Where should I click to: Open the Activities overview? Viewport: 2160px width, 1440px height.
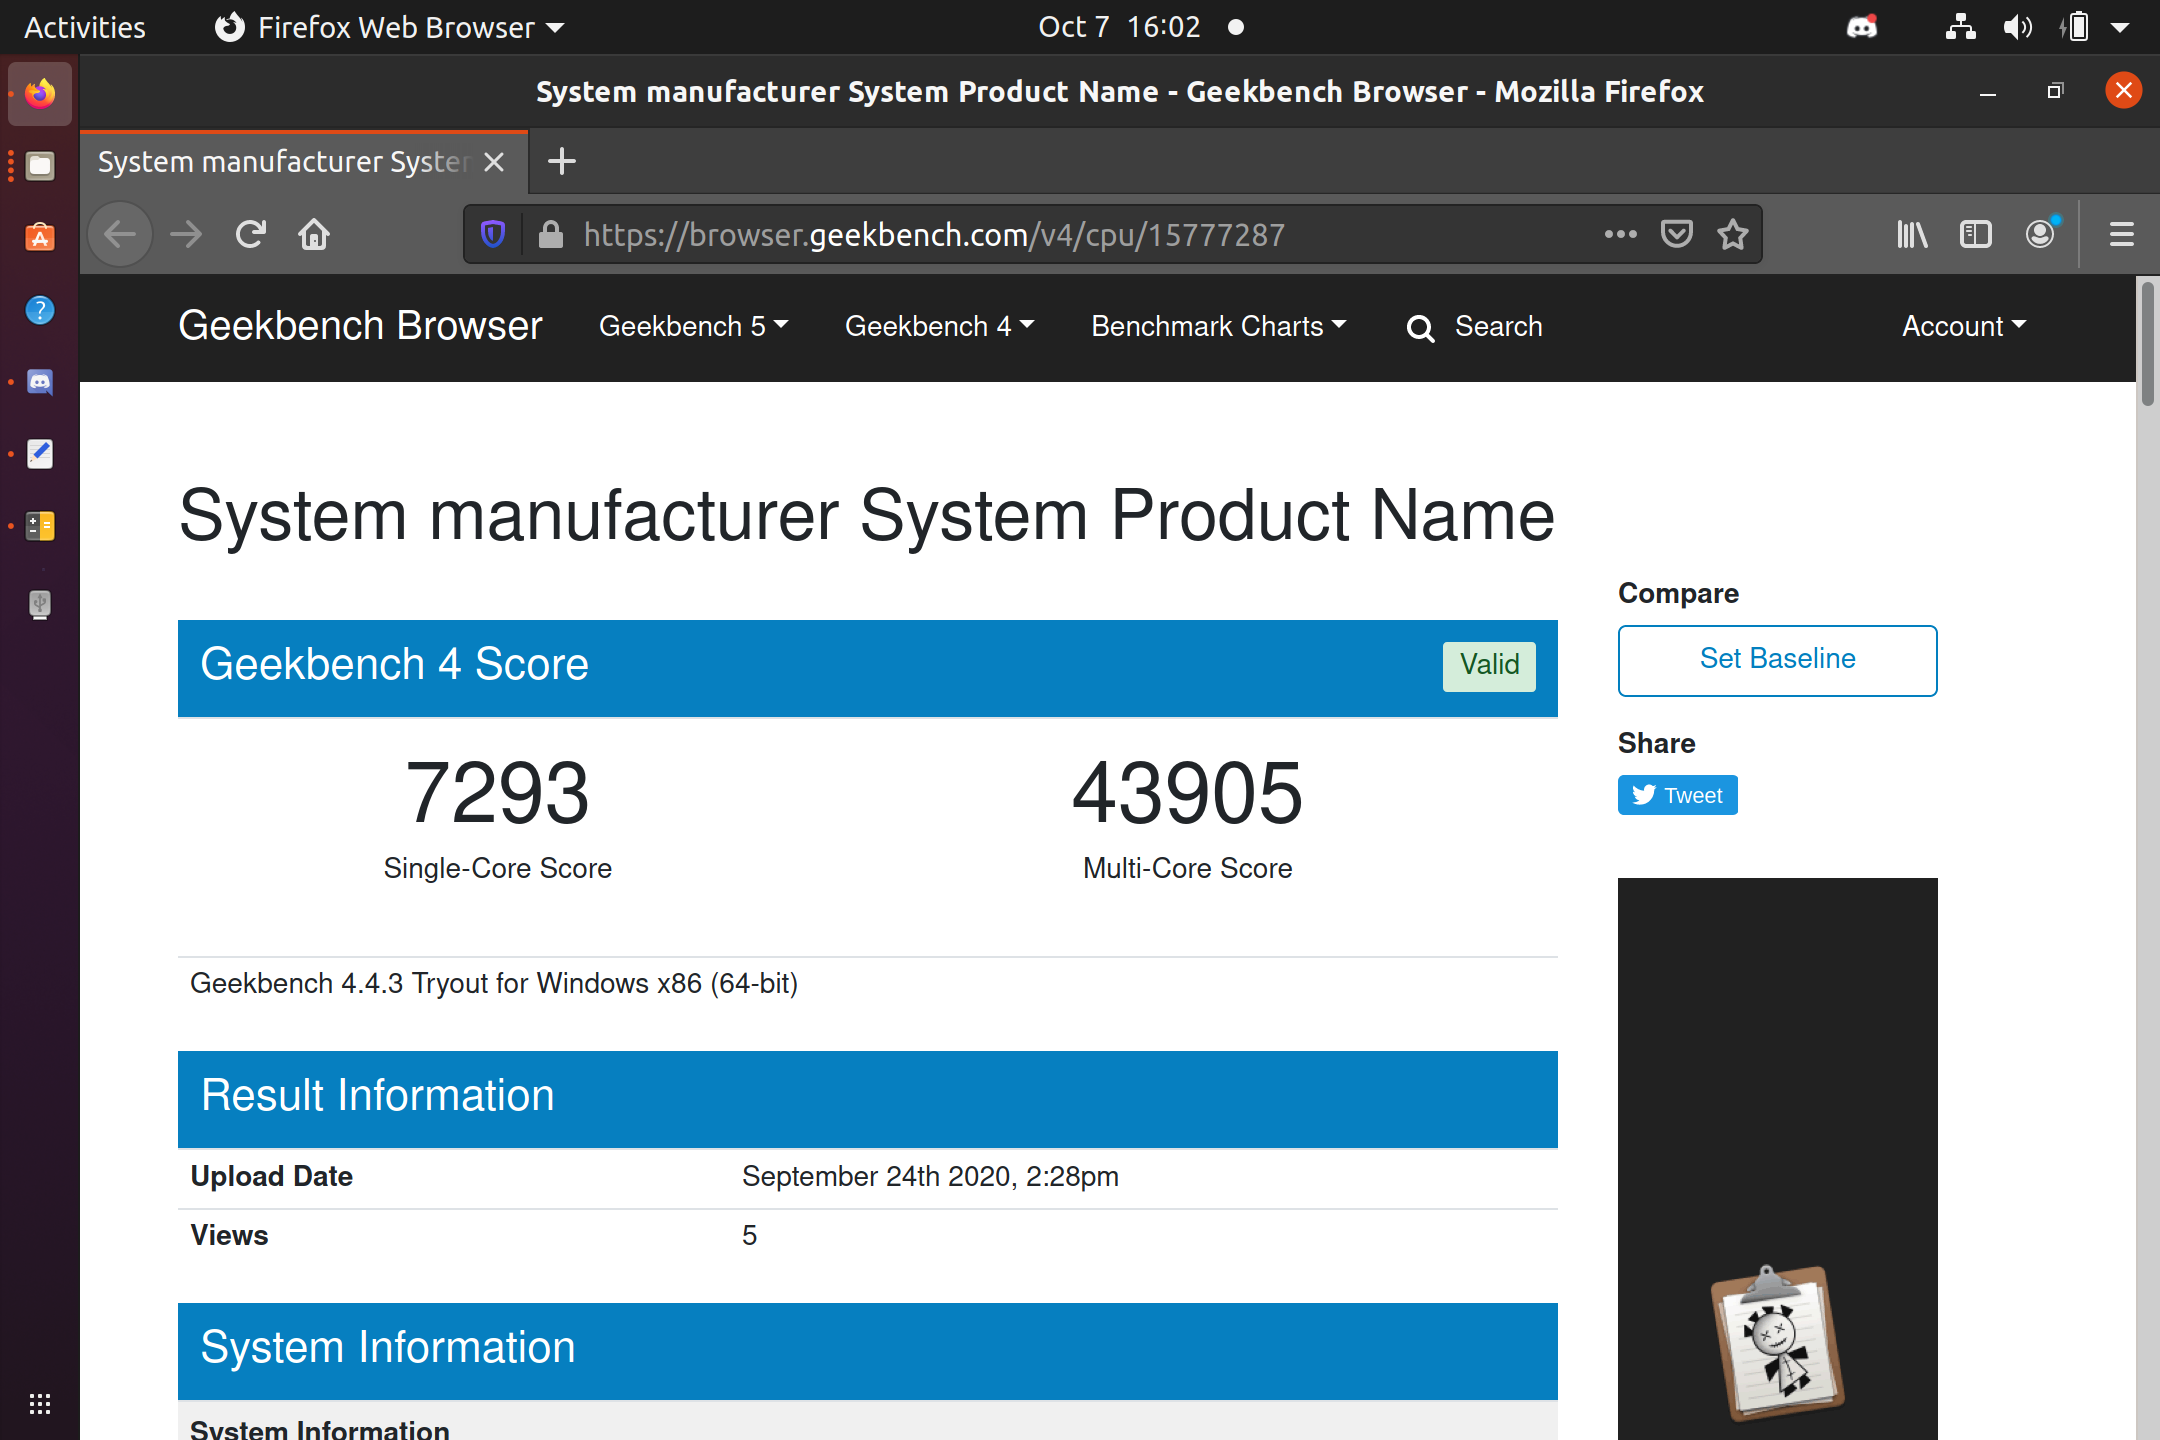coord(85,27)
